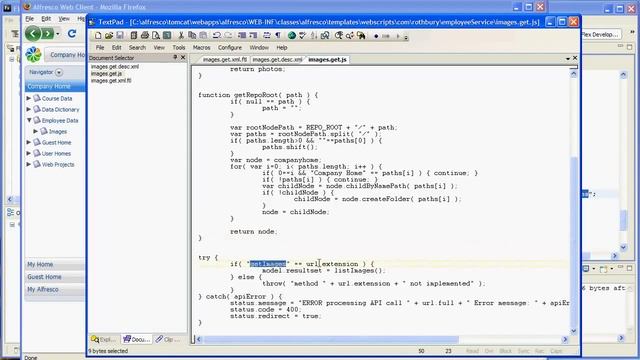Open the document tab list dropdown arrow

coord(568,59)
